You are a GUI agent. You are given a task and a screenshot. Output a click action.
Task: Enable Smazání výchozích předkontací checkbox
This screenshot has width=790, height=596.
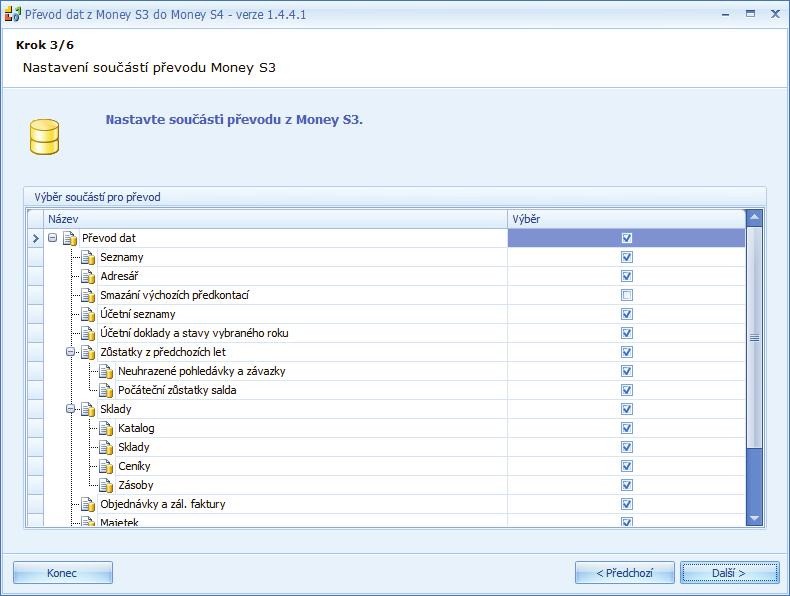click(x=627, y=295)
